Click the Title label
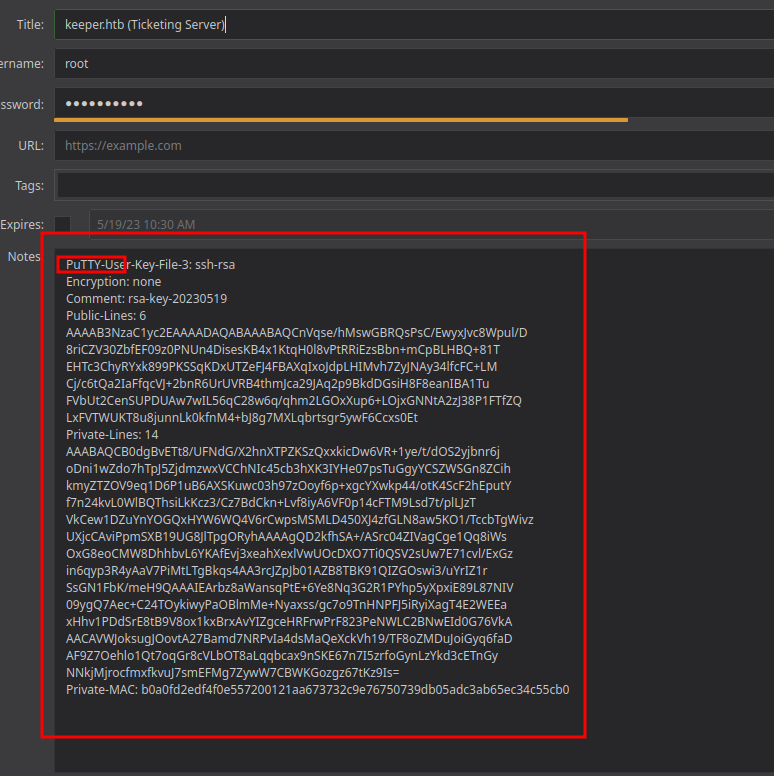 pos(30,24)
